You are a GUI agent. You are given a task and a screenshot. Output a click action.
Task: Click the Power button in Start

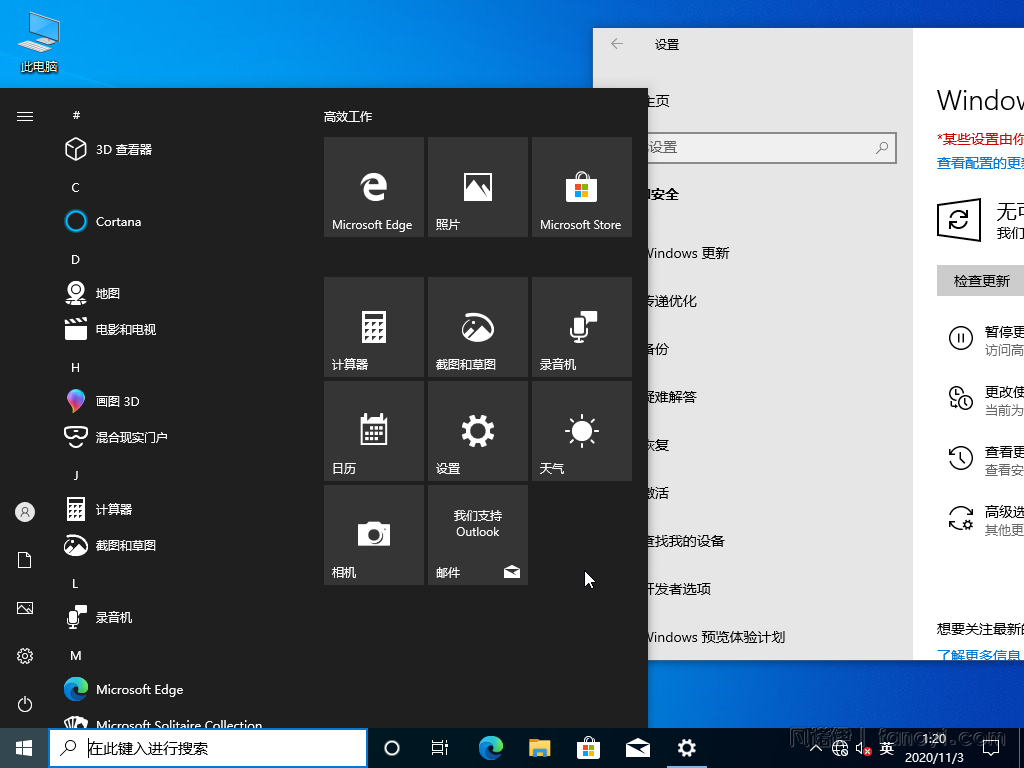coord(25,704)
